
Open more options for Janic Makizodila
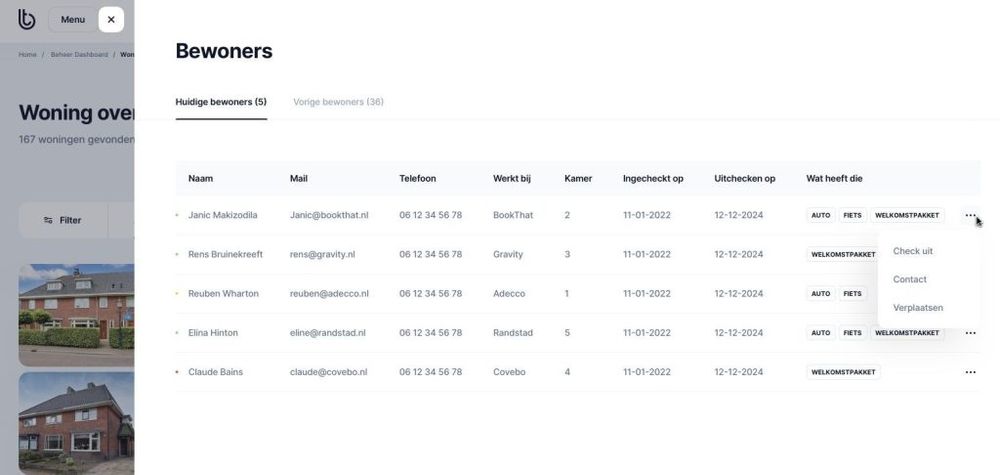coord(970,216)
